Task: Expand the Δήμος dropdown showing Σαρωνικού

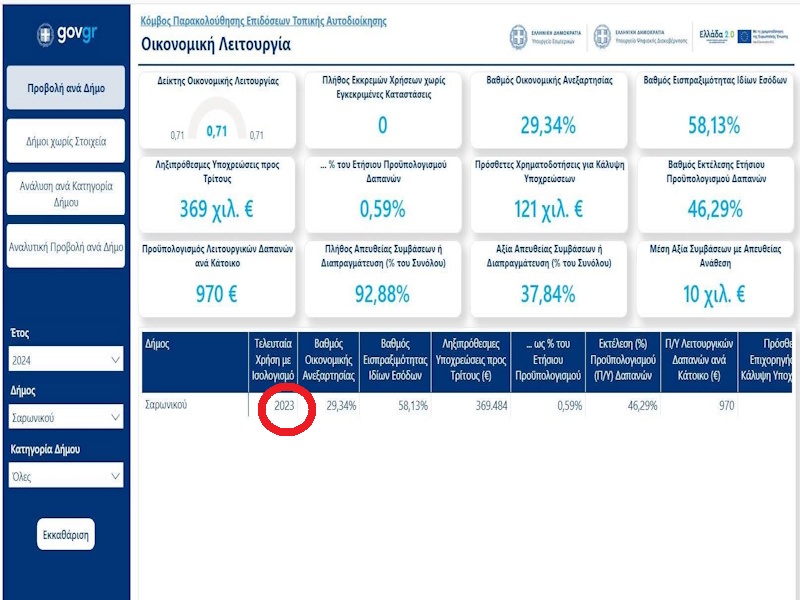Action: [65, 418]
